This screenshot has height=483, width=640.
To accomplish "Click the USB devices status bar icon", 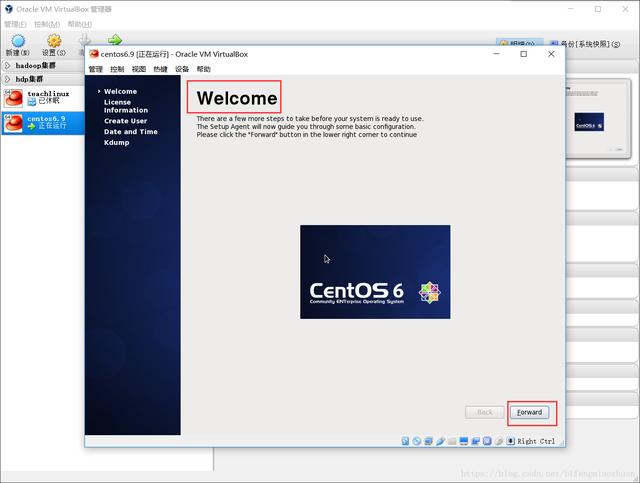I will [440, 441].
